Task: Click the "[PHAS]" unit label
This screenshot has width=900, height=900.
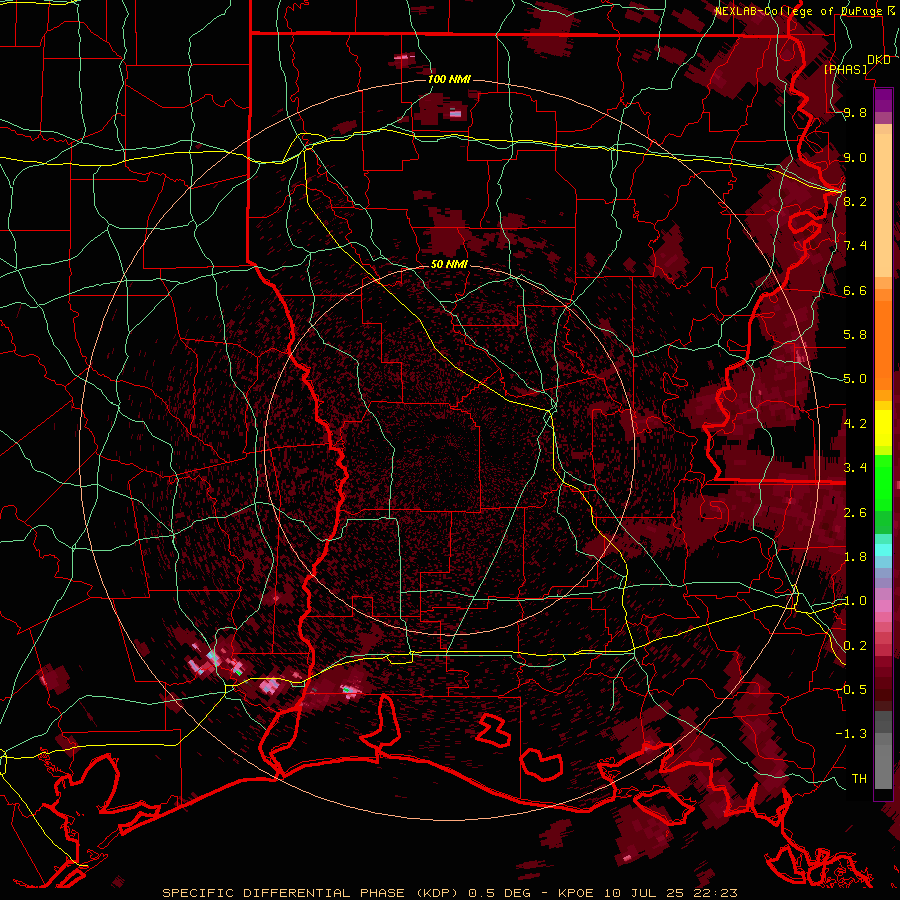Action: (845, 69)
